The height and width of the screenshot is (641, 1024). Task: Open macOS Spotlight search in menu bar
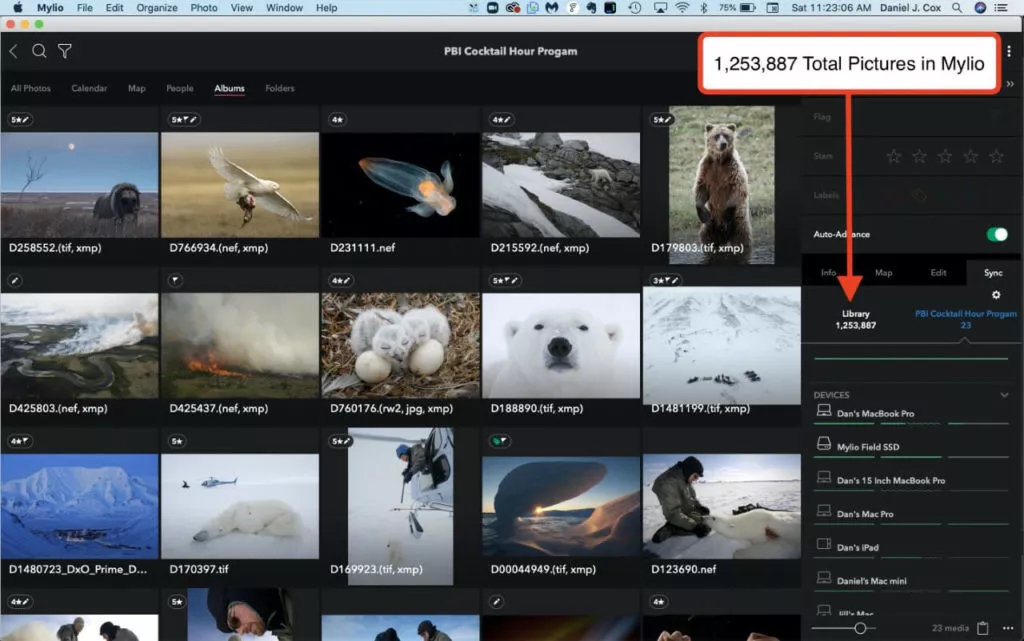click(x=957, y=8)
